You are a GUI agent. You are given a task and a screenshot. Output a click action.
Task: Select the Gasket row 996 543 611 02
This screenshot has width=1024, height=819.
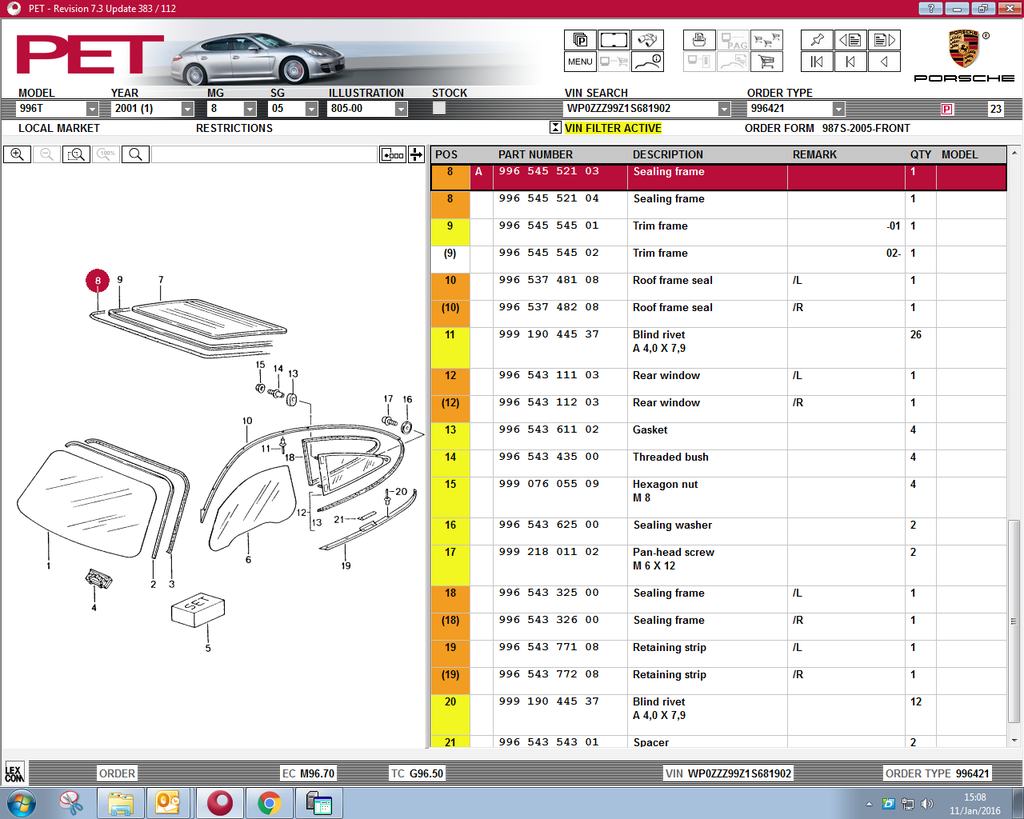point(718,436)
